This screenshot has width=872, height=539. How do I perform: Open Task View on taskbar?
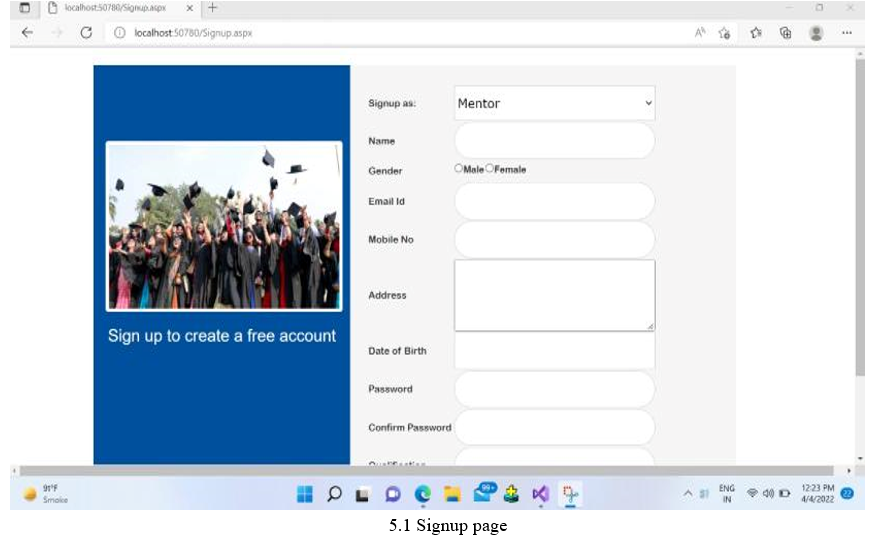(x=363, y=494)
